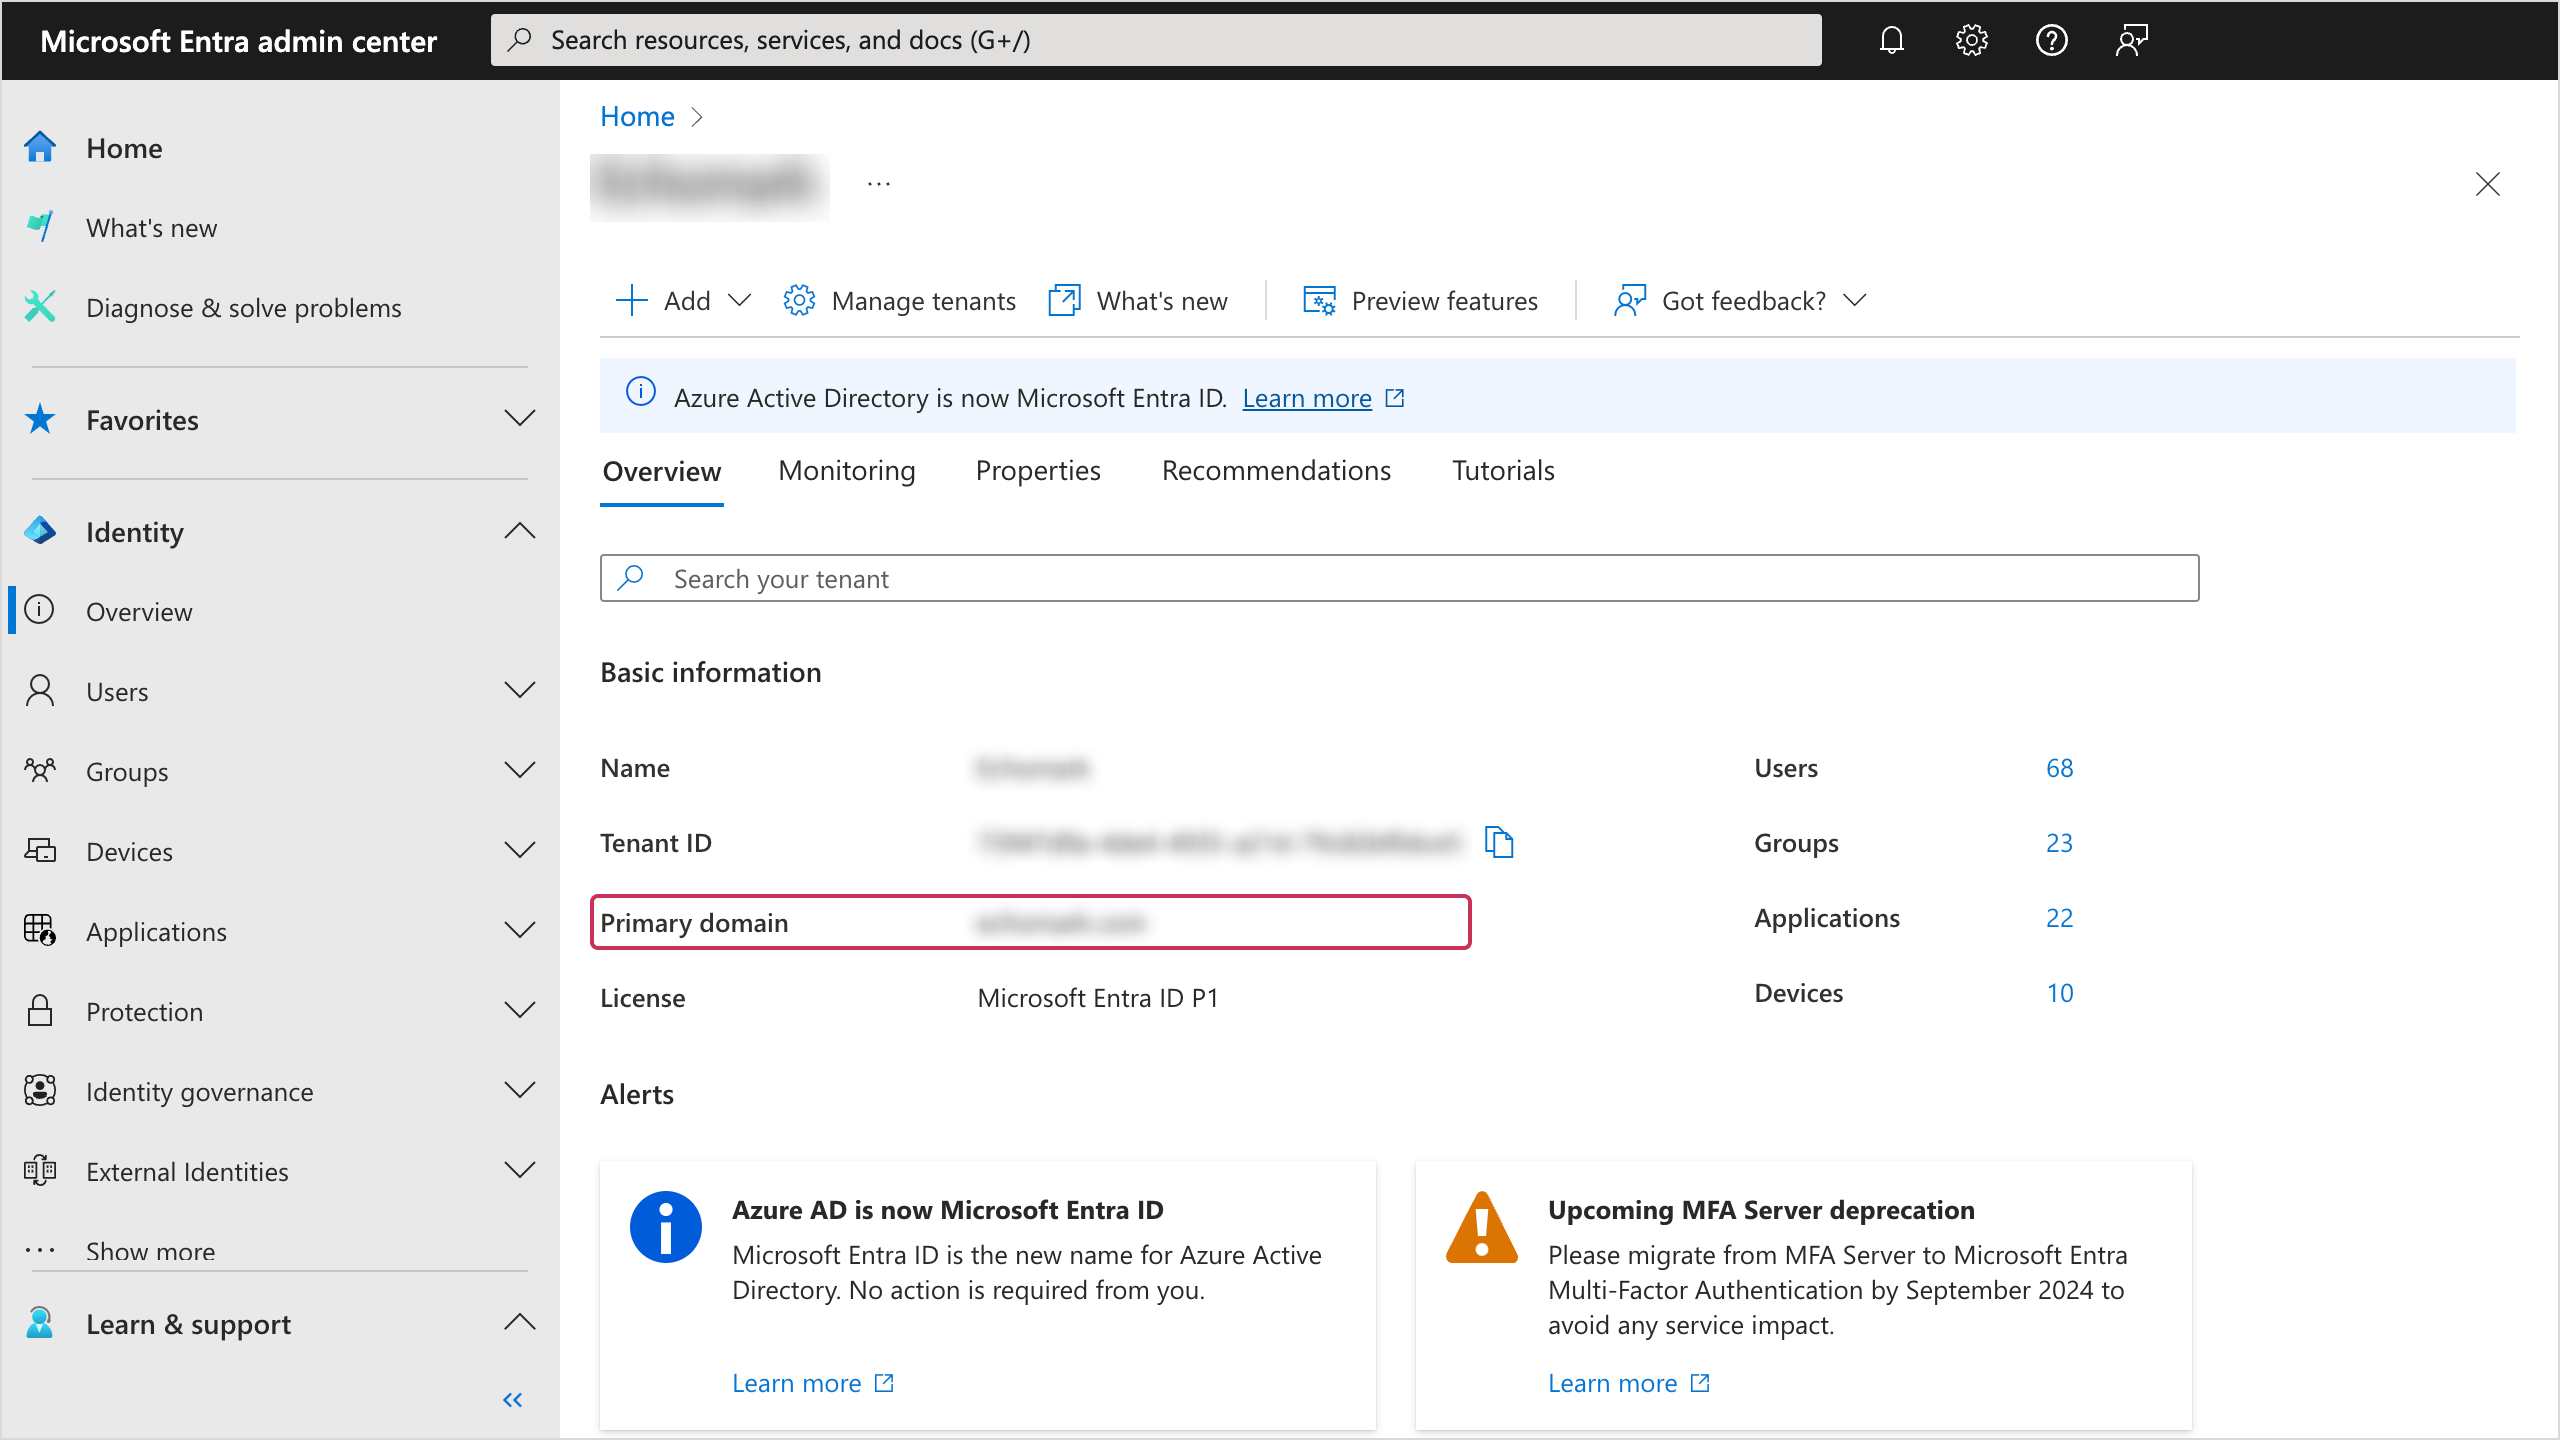Click the External Identities icon

40,1171
